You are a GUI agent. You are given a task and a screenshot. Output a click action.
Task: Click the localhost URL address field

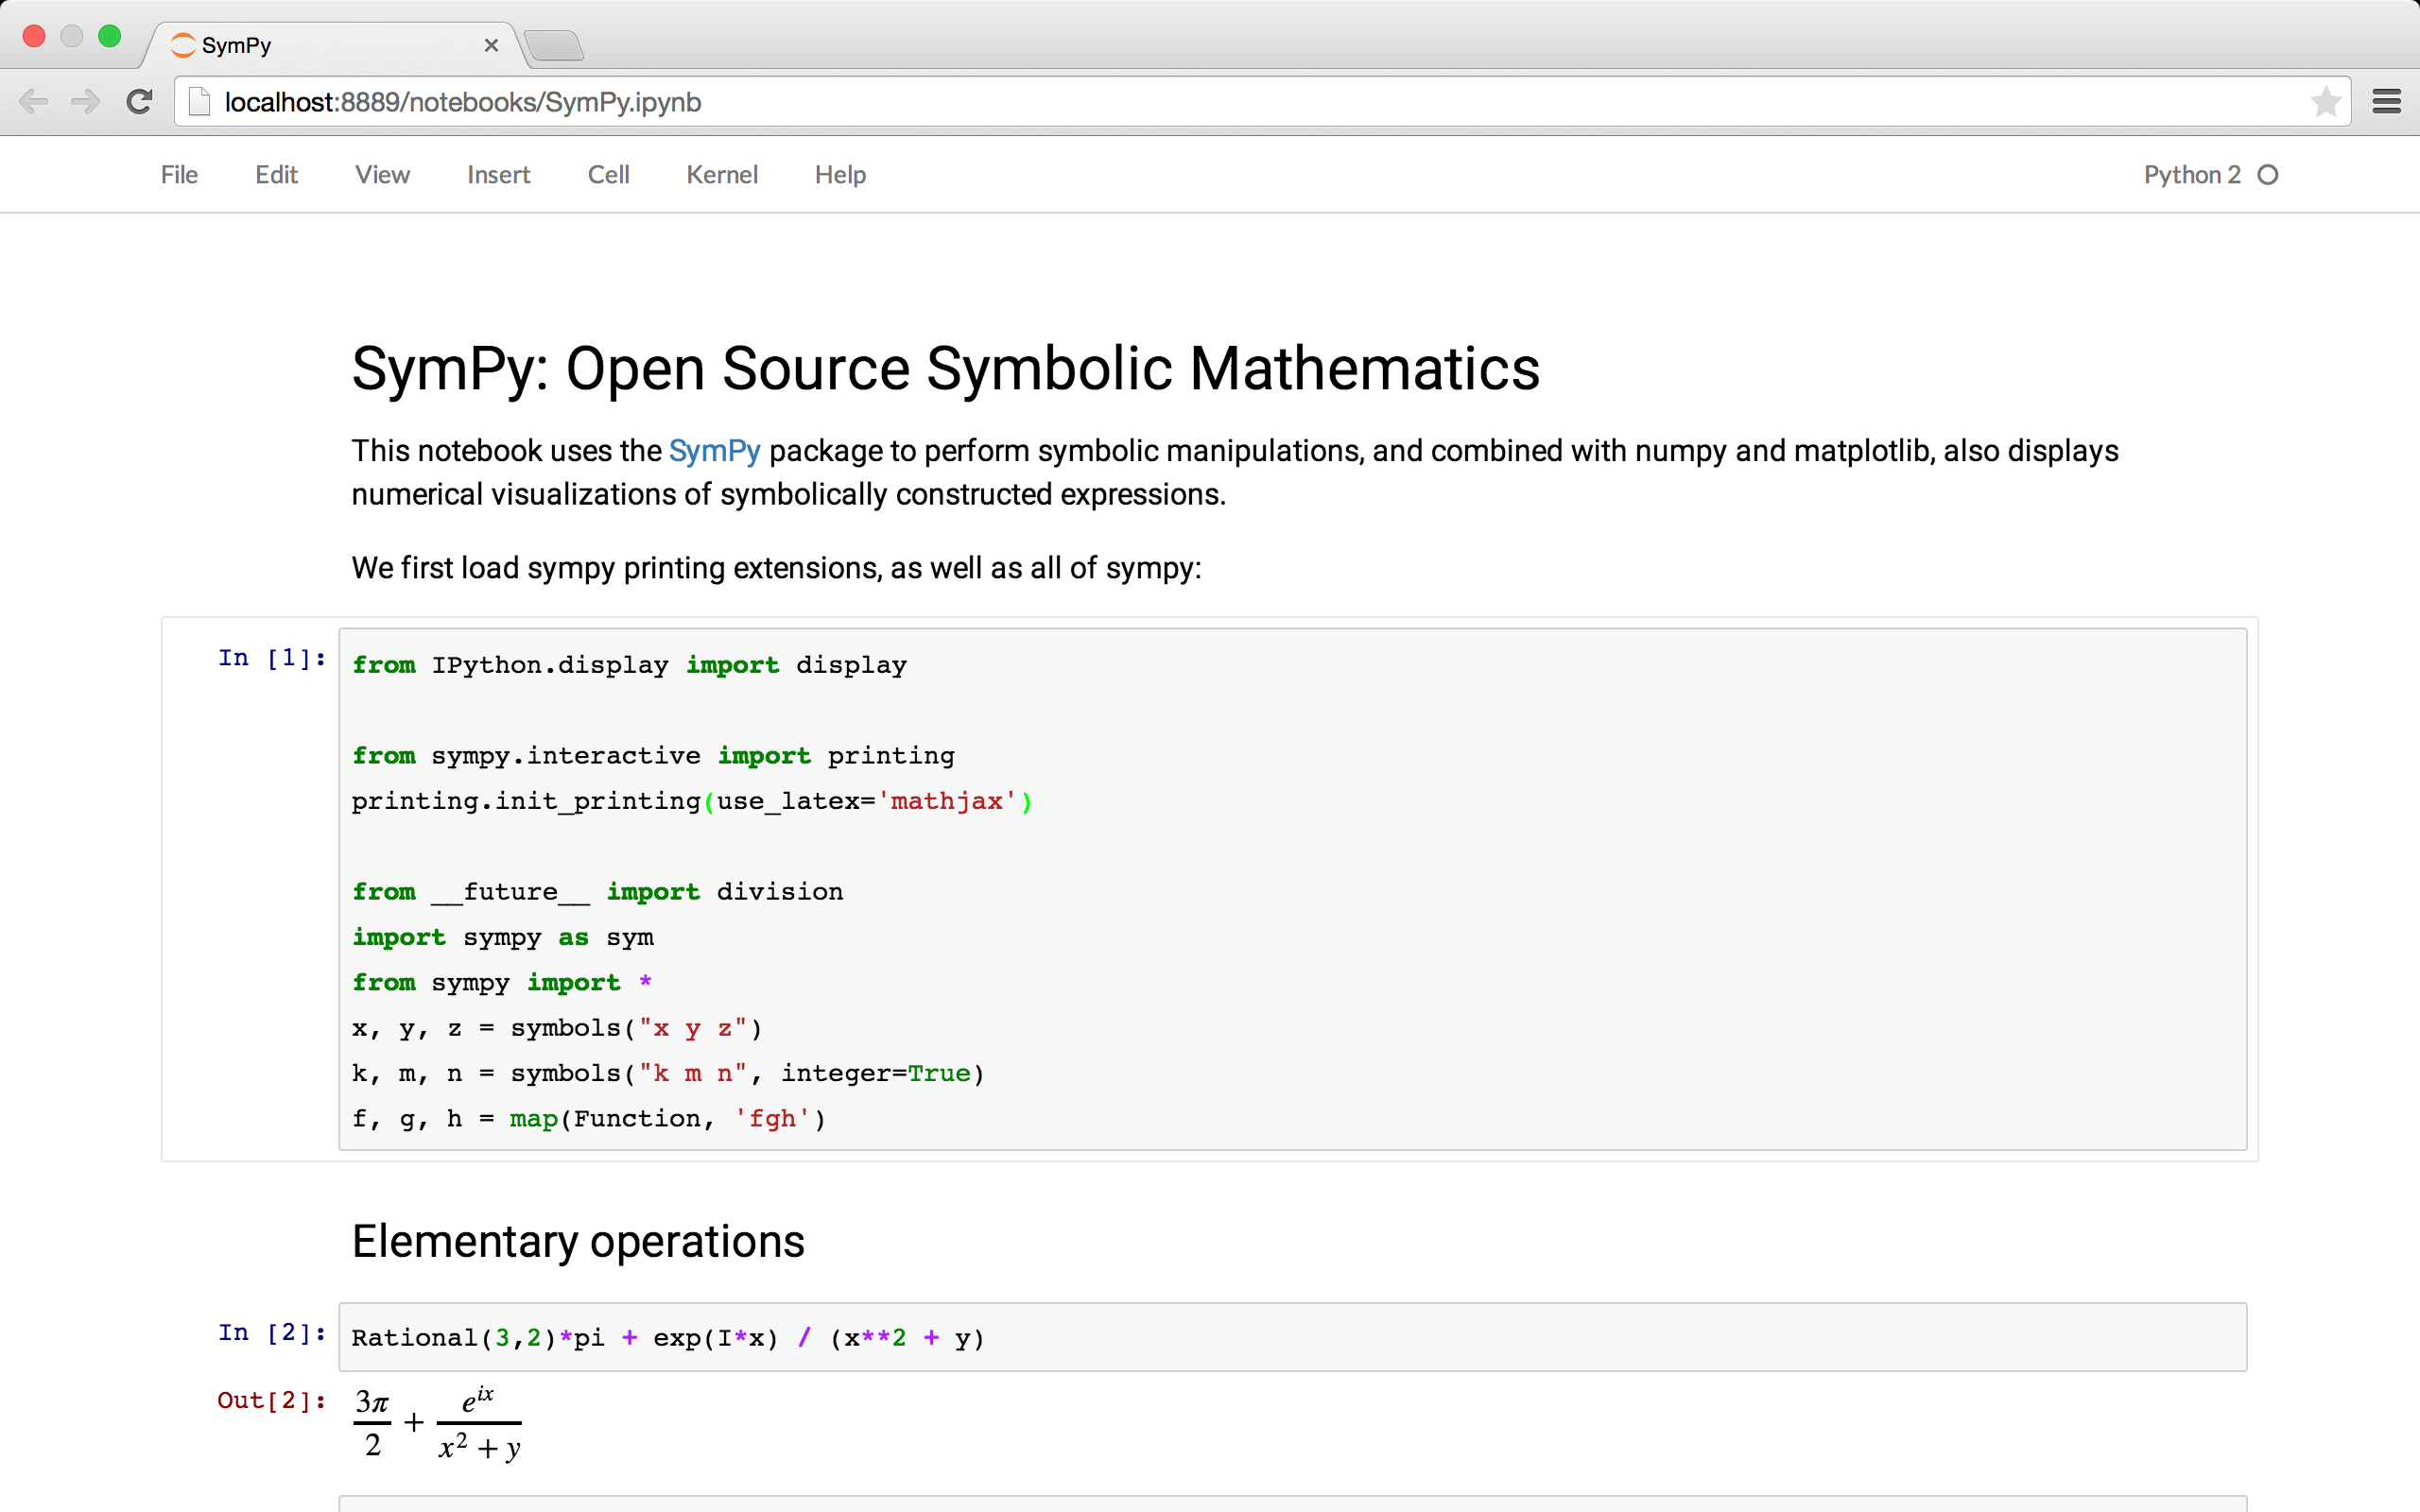coord(1200,102)
